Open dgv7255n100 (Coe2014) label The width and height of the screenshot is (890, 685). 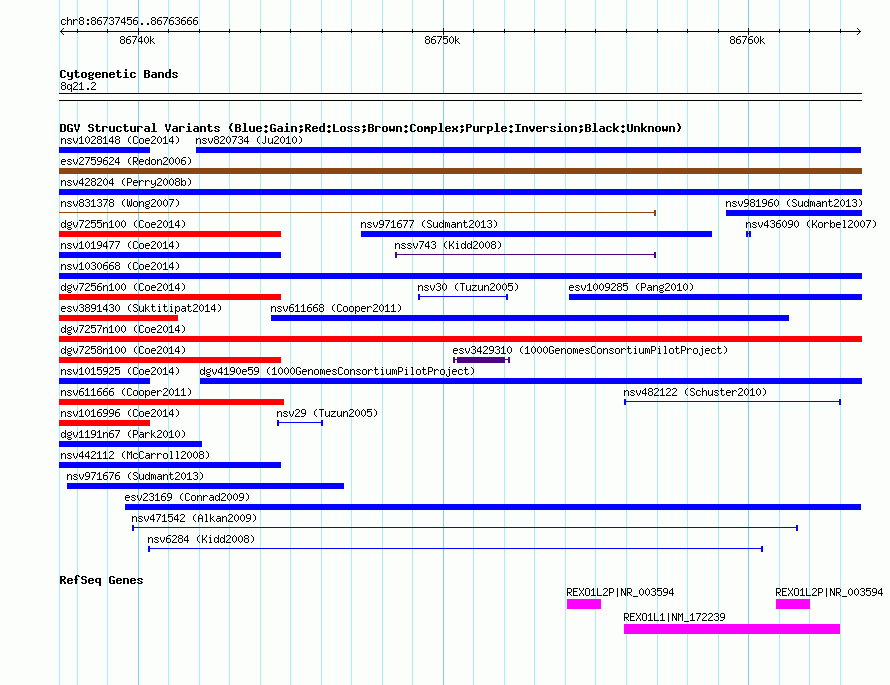pyautogui.click(x=123, y=224)
